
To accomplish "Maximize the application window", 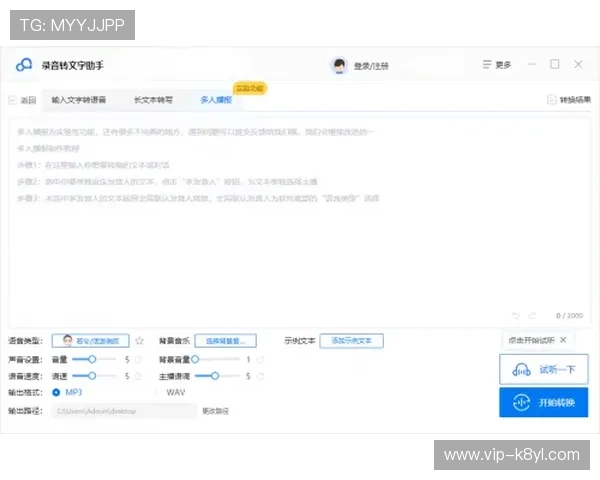I will 554,64.
